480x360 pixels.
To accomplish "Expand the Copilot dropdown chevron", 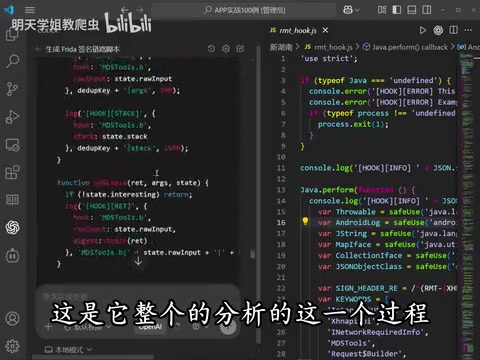I will (357, 10).
